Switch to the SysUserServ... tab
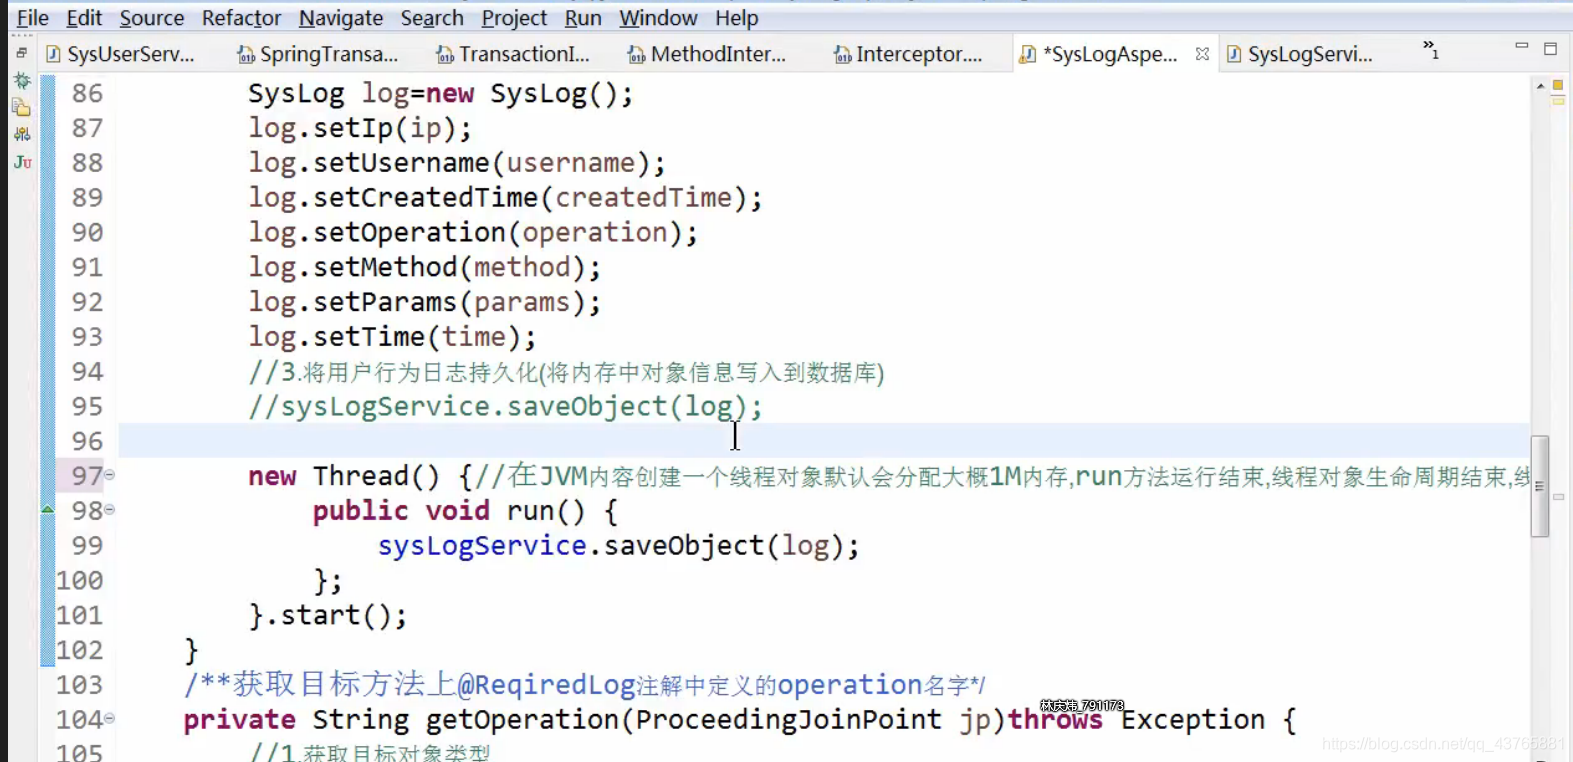This screenshot has height=762, width=1573. point(120,54)
